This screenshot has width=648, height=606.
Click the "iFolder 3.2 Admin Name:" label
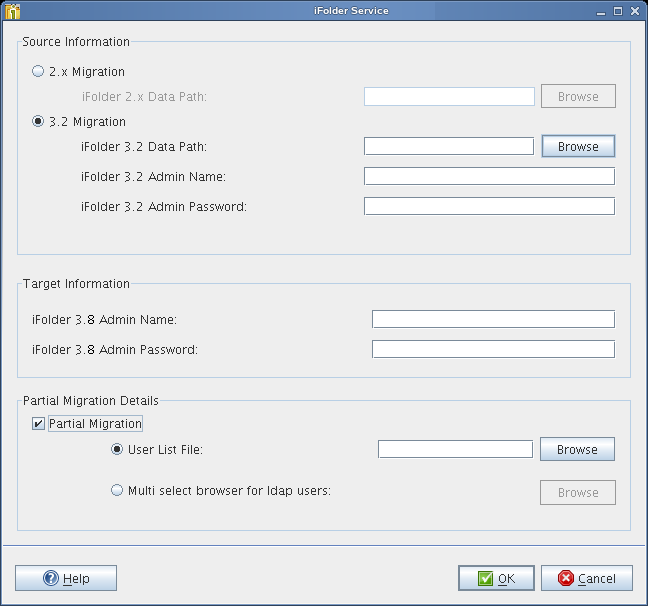tap(153, 177)
